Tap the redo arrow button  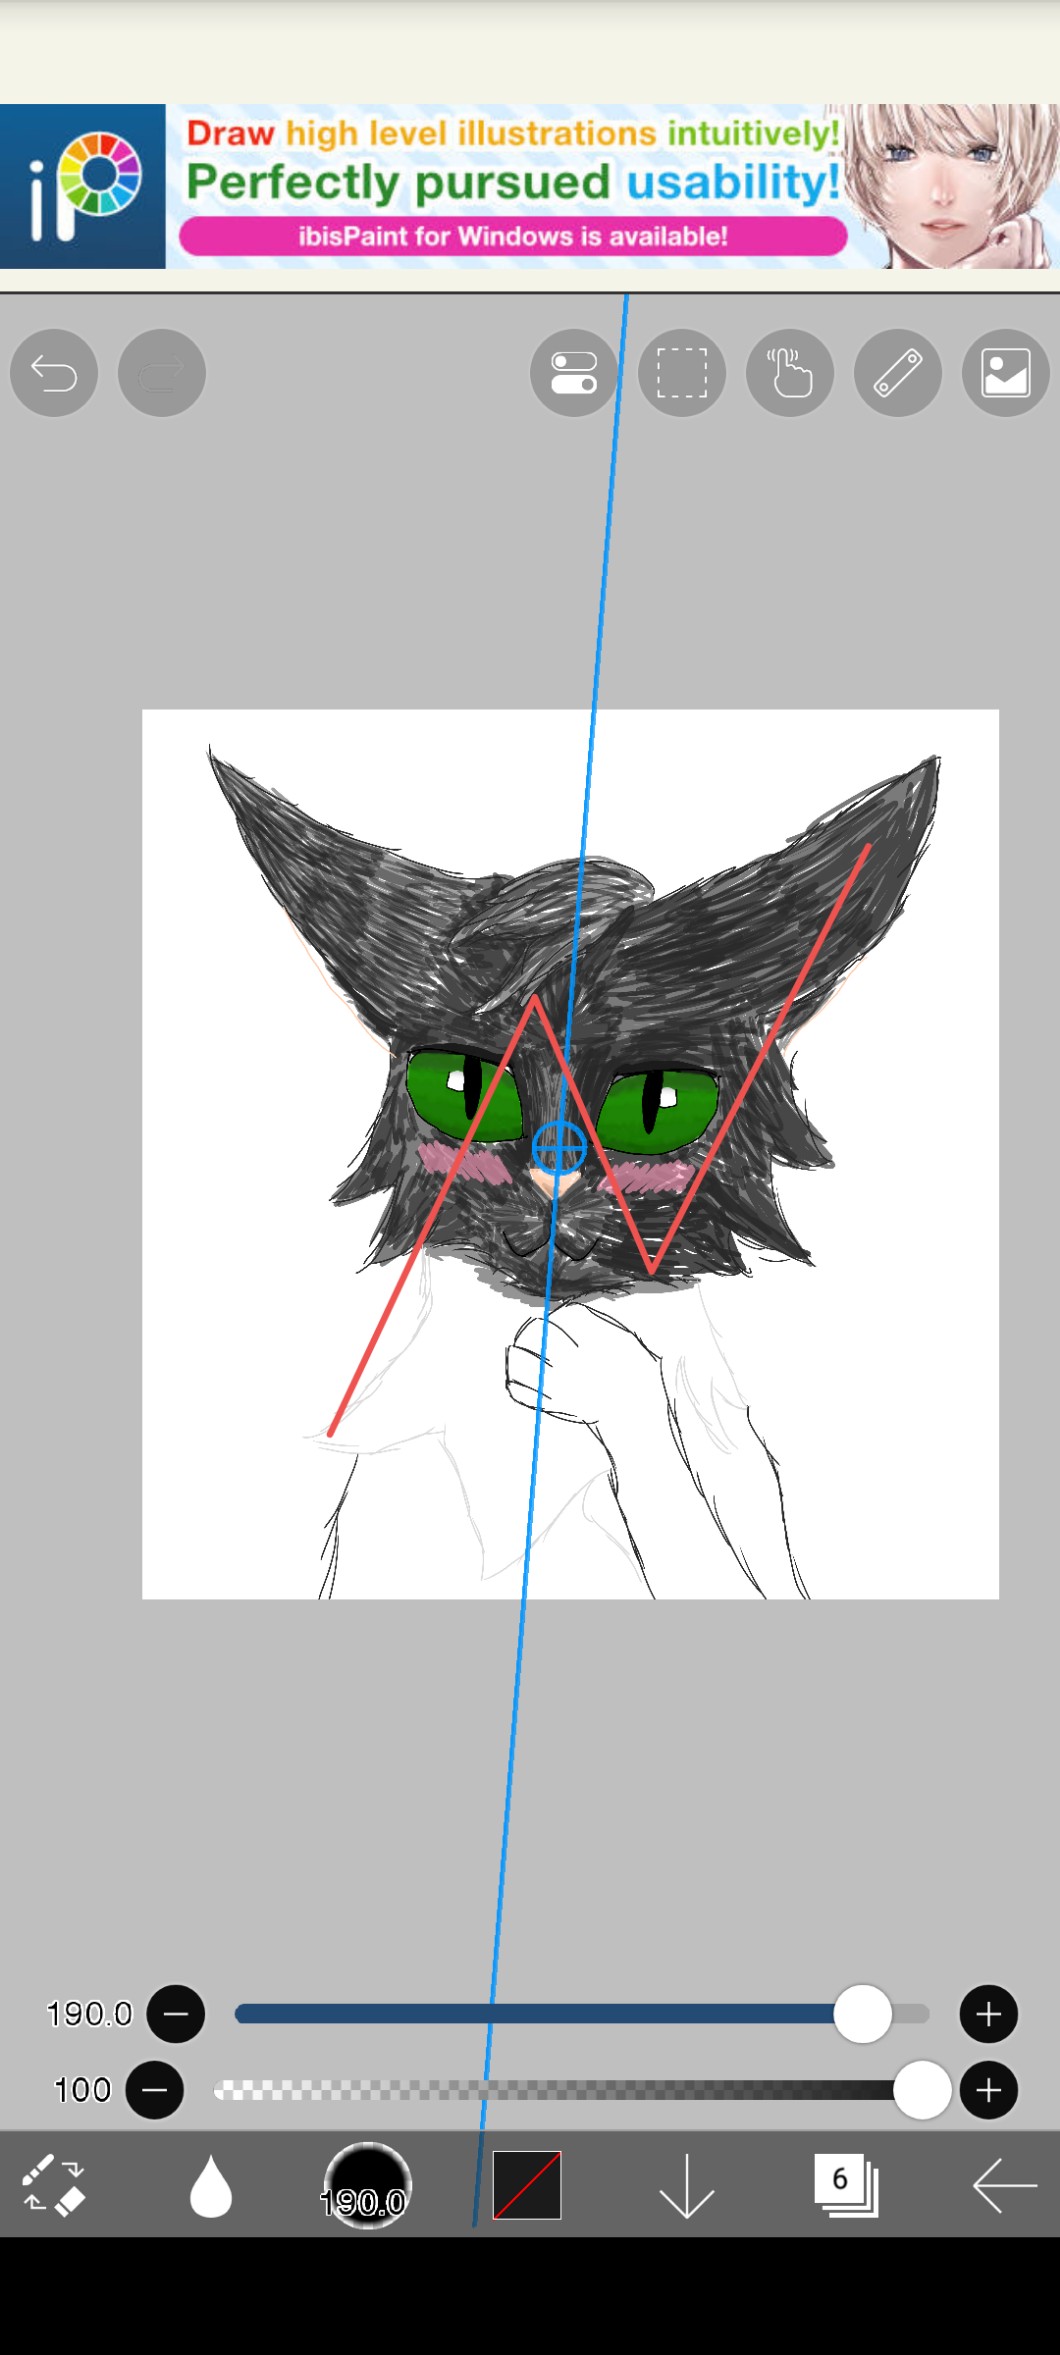tap(162, 373)
